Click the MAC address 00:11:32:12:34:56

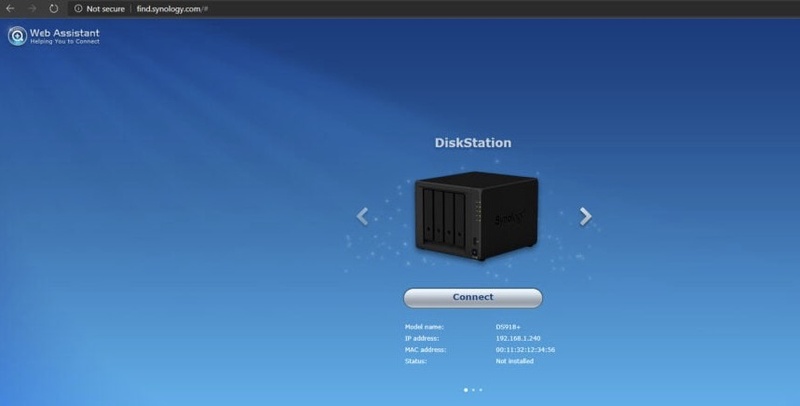click(525, 350)
